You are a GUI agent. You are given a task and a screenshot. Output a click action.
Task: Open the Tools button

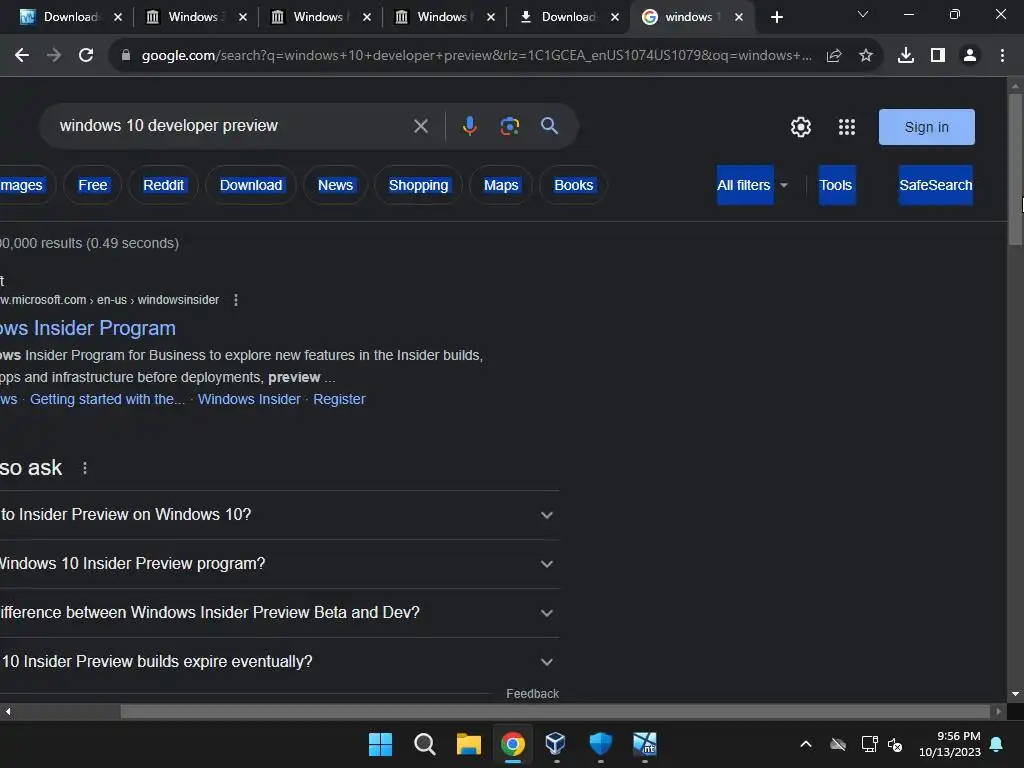coord(836,185)
